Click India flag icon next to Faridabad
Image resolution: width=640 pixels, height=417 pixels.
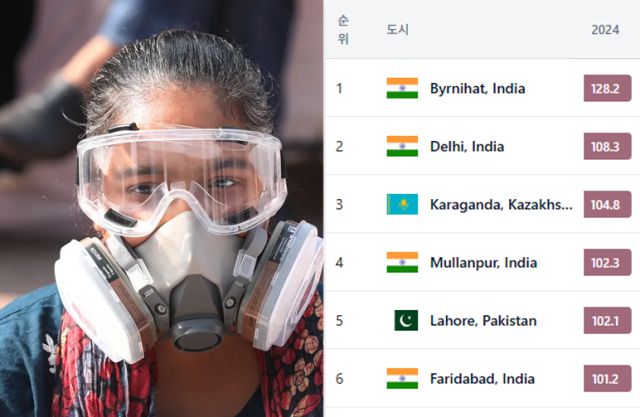[x=402, y=379]
